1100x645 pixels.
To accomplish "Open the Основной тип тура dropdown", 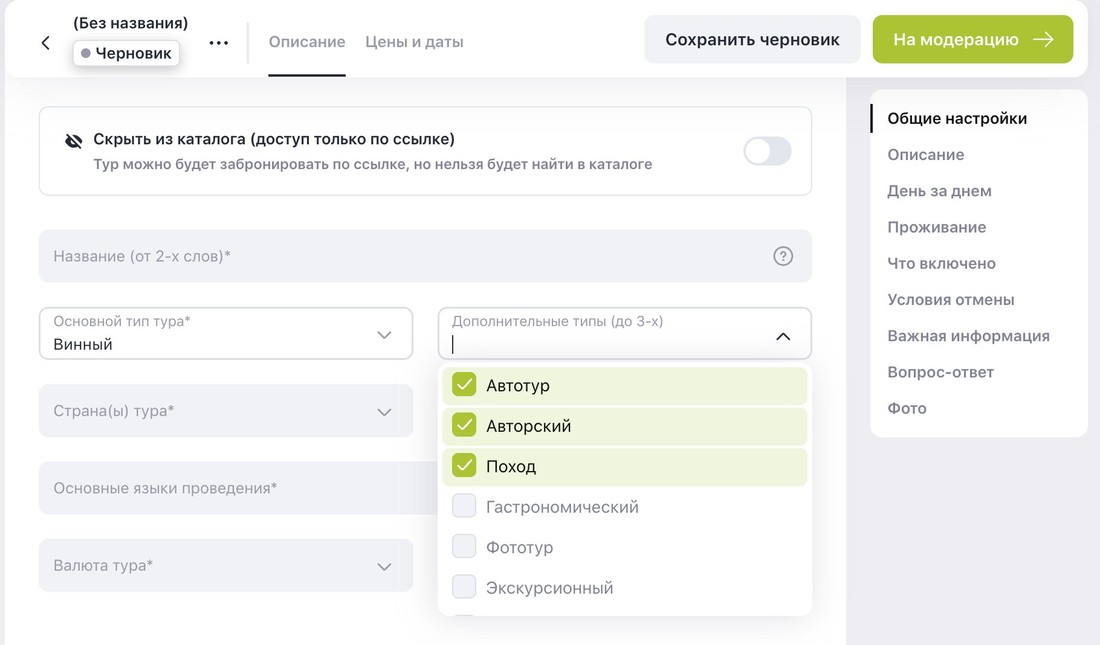I will coord(226,333).
